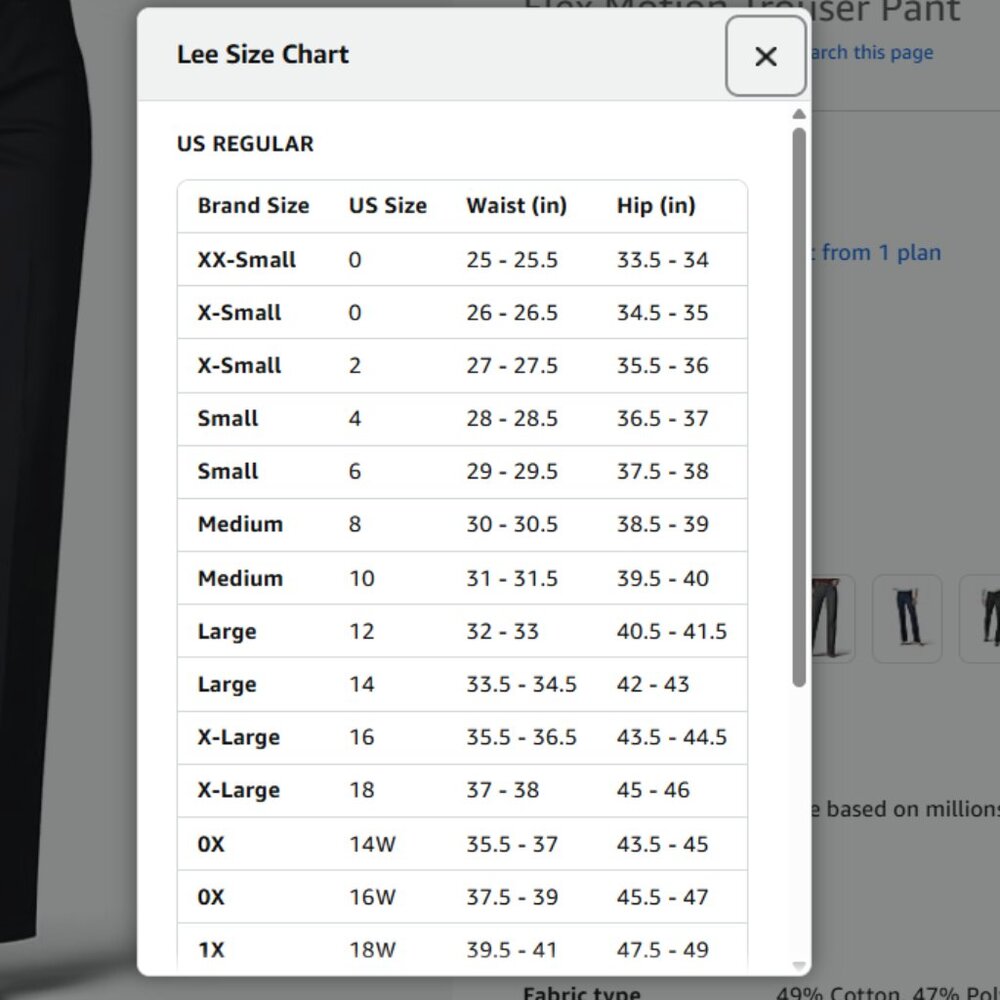Screen dimensions: 1000x1000
Task: Click hip value '34.5 - 35'
Action: pos(663,312)
